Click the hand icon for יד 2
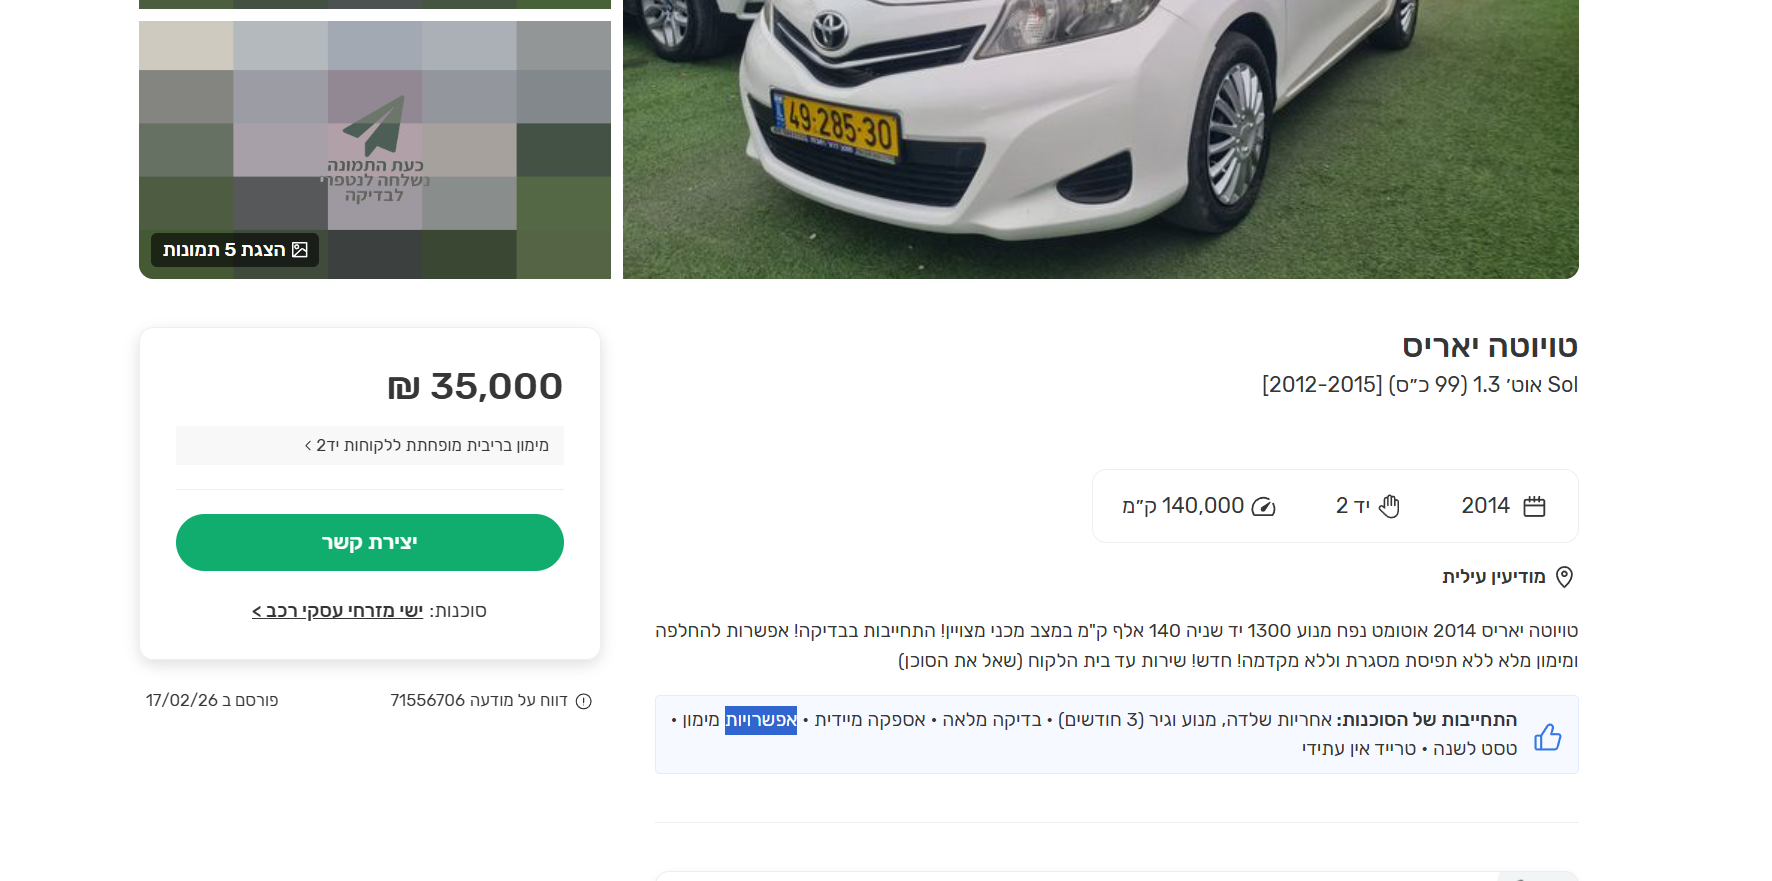Image resolution: width=1772 pixels, height=881 pixels. coord(1389,507)
